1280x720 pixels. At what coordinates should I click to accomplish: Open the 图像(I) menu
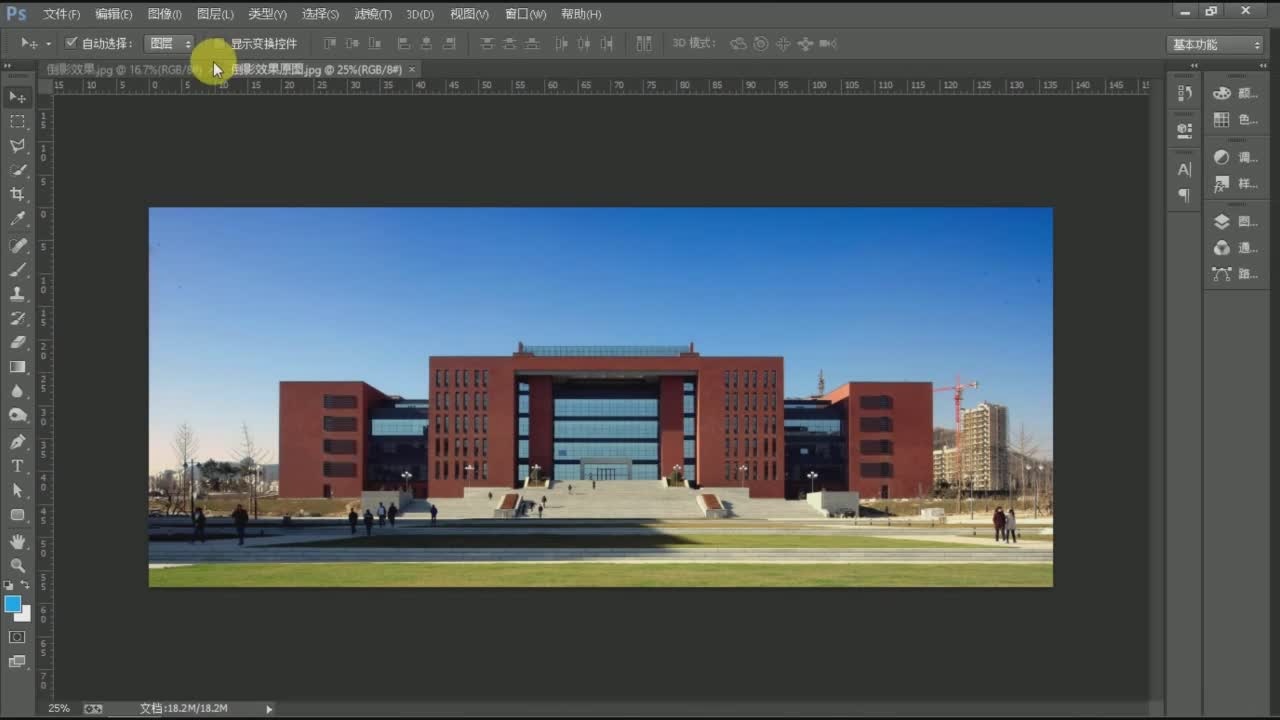164,14
